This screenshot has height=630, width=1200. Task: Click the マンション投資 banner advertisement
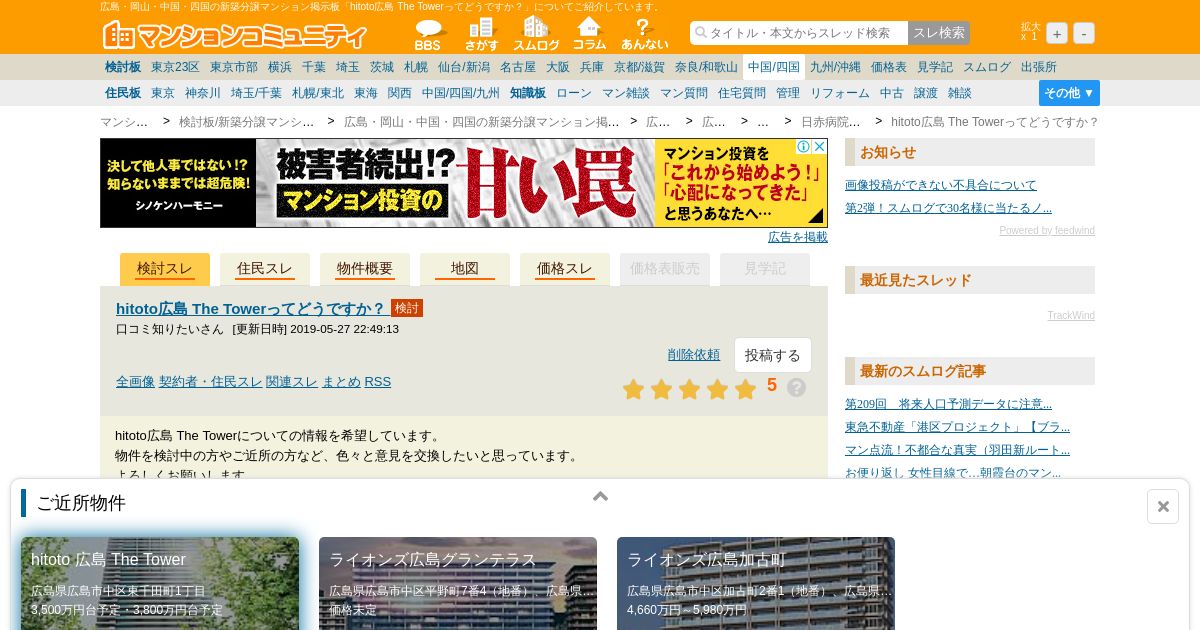click(464, 183)
